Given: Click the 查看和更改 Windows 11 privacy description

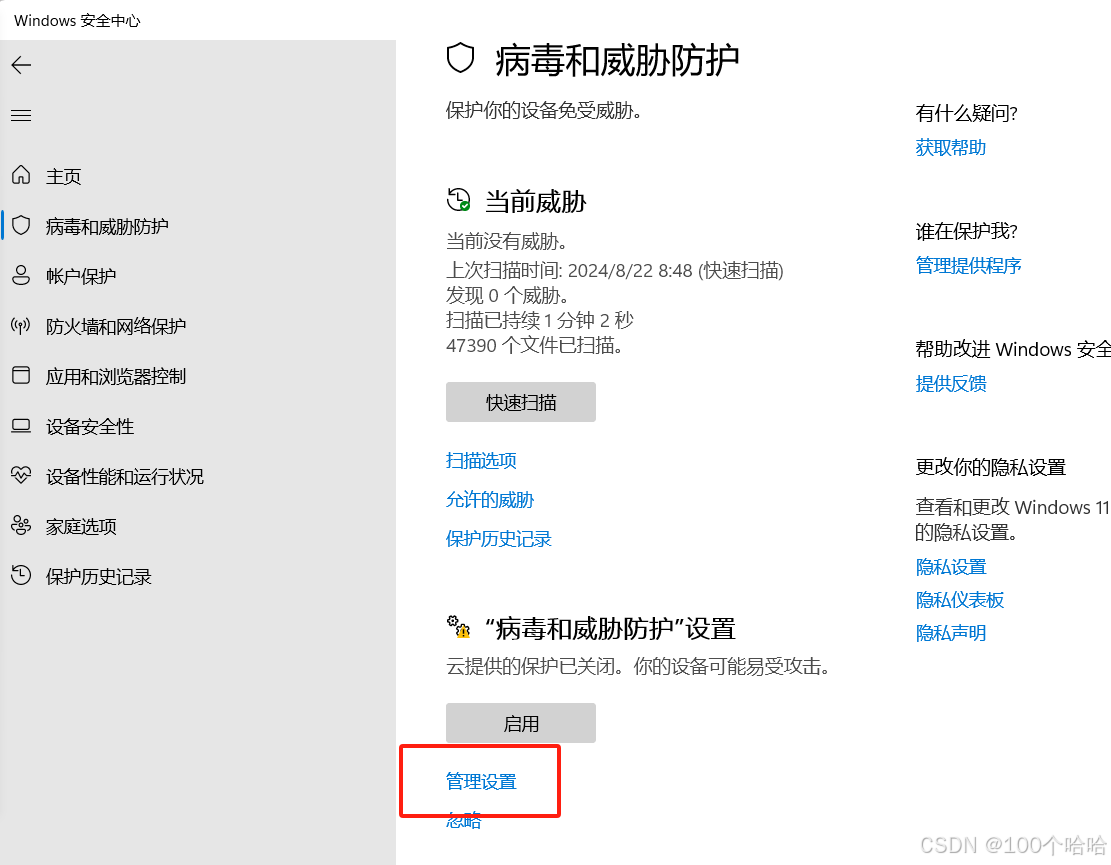Looking at the screenshot, I should (1013, 520).
